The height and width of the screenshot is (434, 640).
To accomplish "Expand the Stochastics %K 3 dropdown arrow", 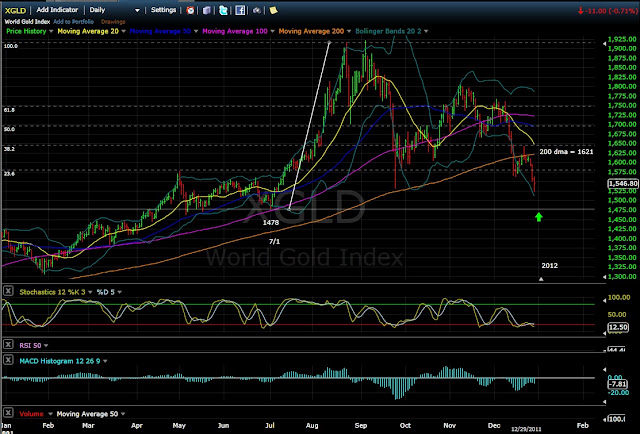I will point(90,292).
